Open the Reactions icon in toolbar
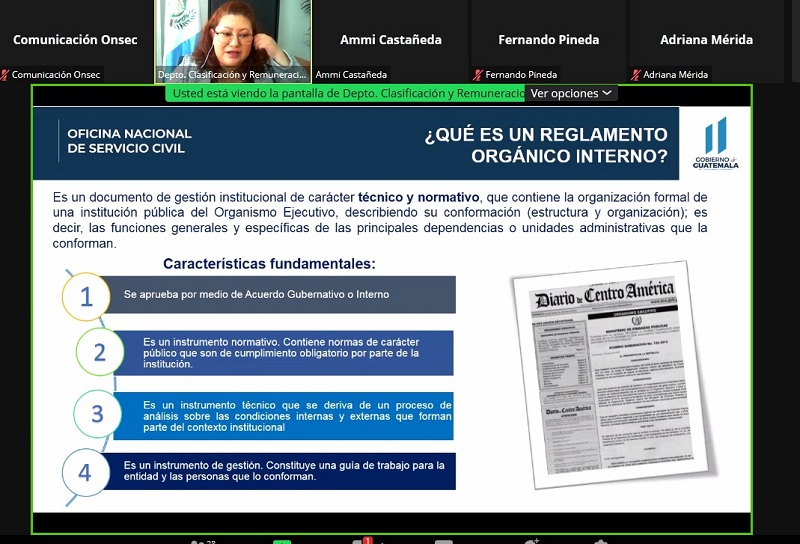Image resolution: width=800 pixels, height=544 pixels. 530,541
